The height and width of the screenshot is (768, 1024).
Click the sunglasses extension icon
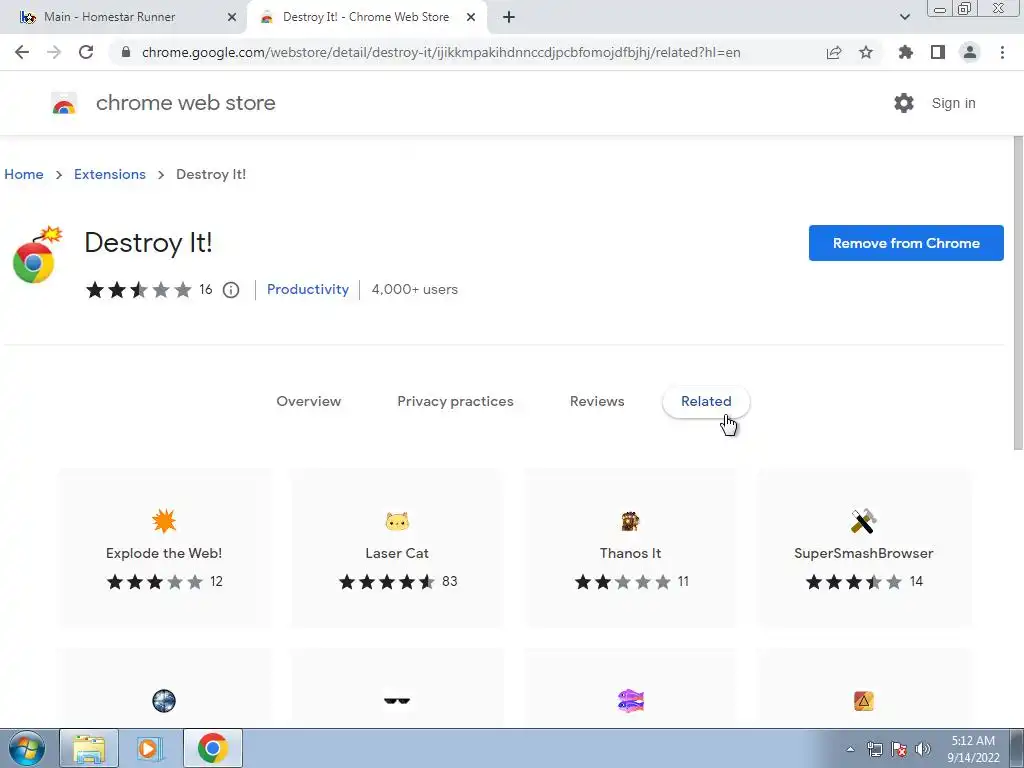pos(397,701)
